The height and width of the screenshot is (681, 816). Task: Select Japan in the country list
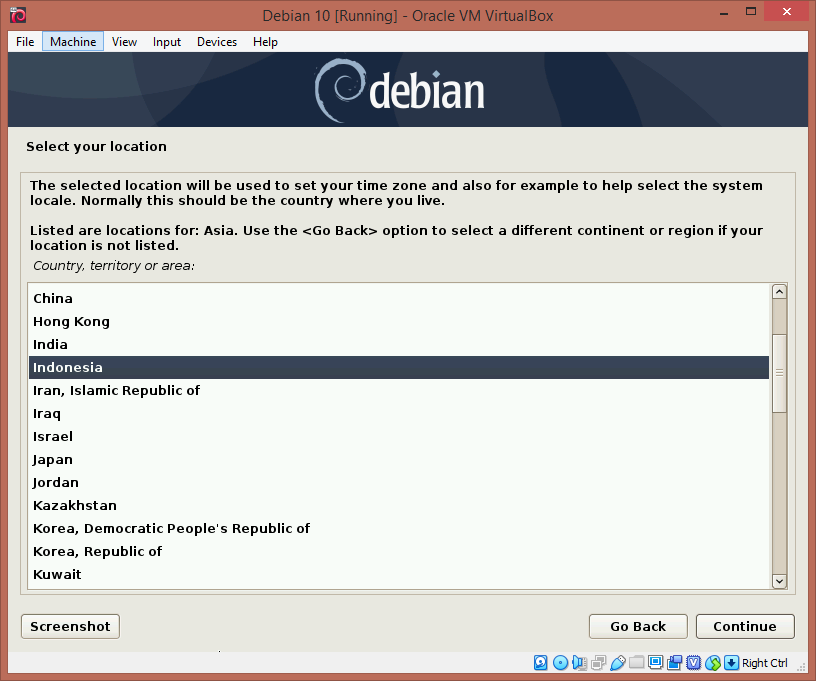click(399, 459)
